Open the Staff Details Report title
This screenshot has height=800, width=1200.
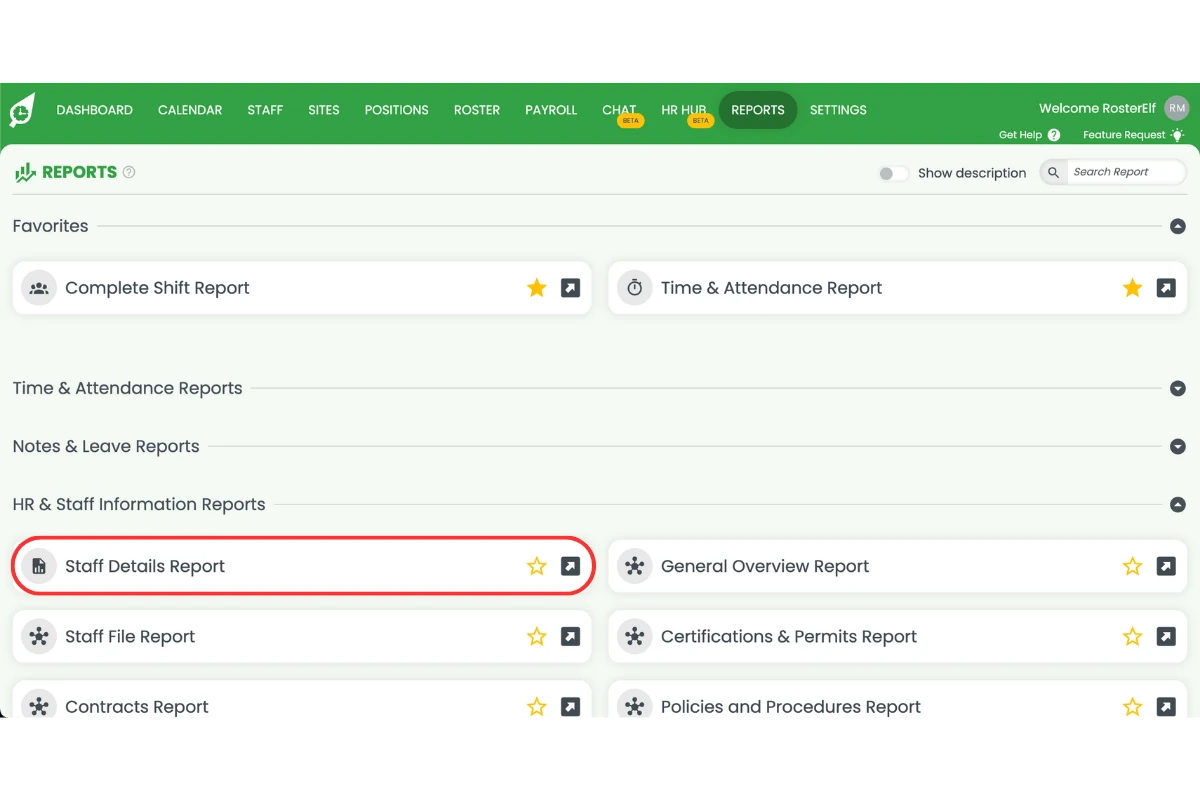[145, 566]
